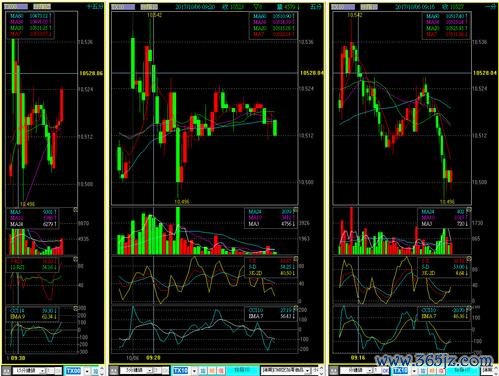This screenshot has width=499, height=376.
Task: Click the red icon in middle bottom toolbar
Action: click(x=220, y=371)
